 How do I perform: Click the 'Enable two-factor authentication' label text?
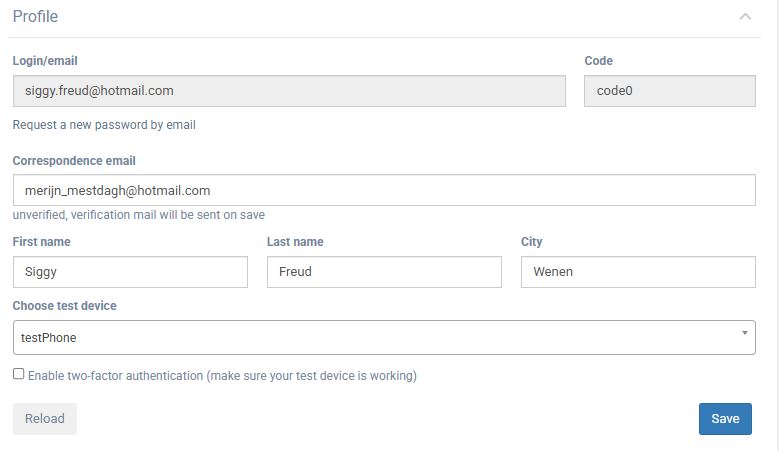[x=222, y=376]
